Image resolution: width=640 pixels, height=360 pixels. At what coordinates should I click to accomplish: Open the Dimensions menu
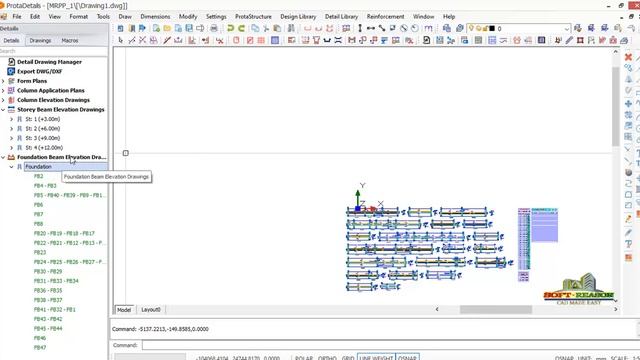coord(155,16)
